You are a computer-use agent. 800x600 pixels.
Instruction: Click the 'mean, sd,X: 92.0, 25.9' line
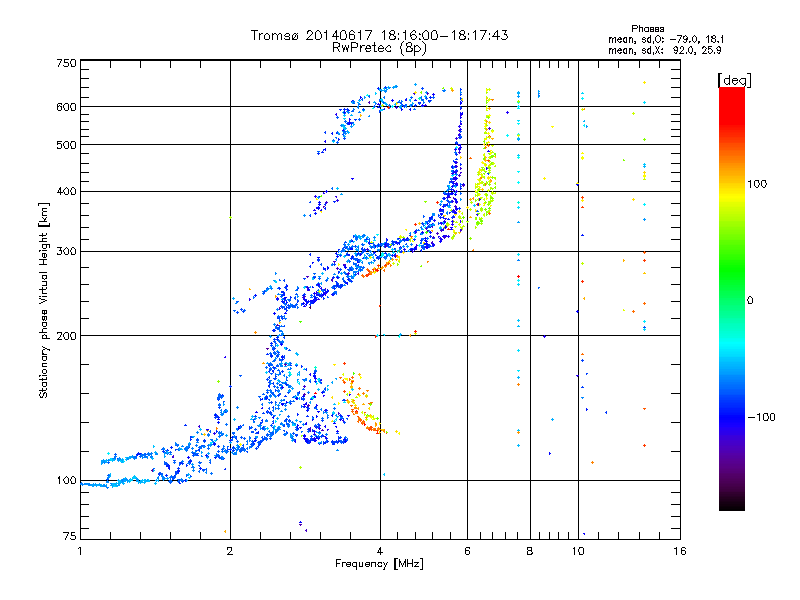click(x=664, y=50)
